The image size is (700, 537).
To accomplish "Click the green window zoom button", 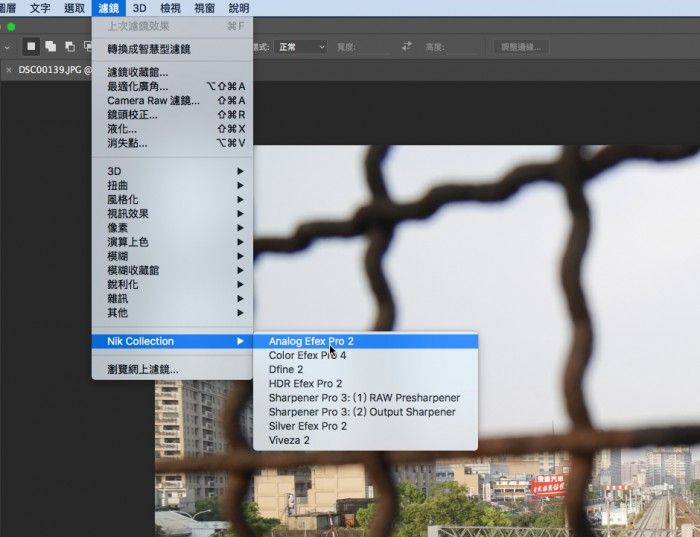I will click(x=11, y=27).
